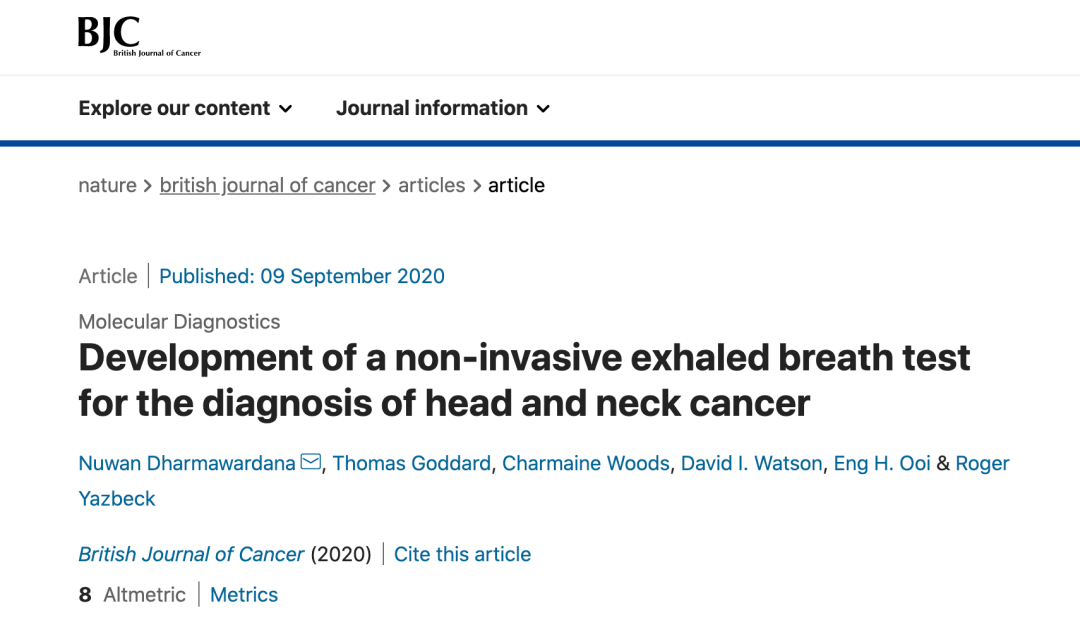Open the British Journal of Cancer citation link
The height and width of the screenshot is (632, 1080).
191,554
